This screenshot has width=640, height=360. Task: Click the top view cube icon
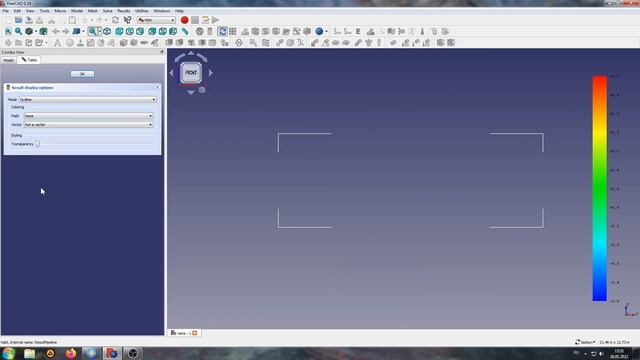130,31
